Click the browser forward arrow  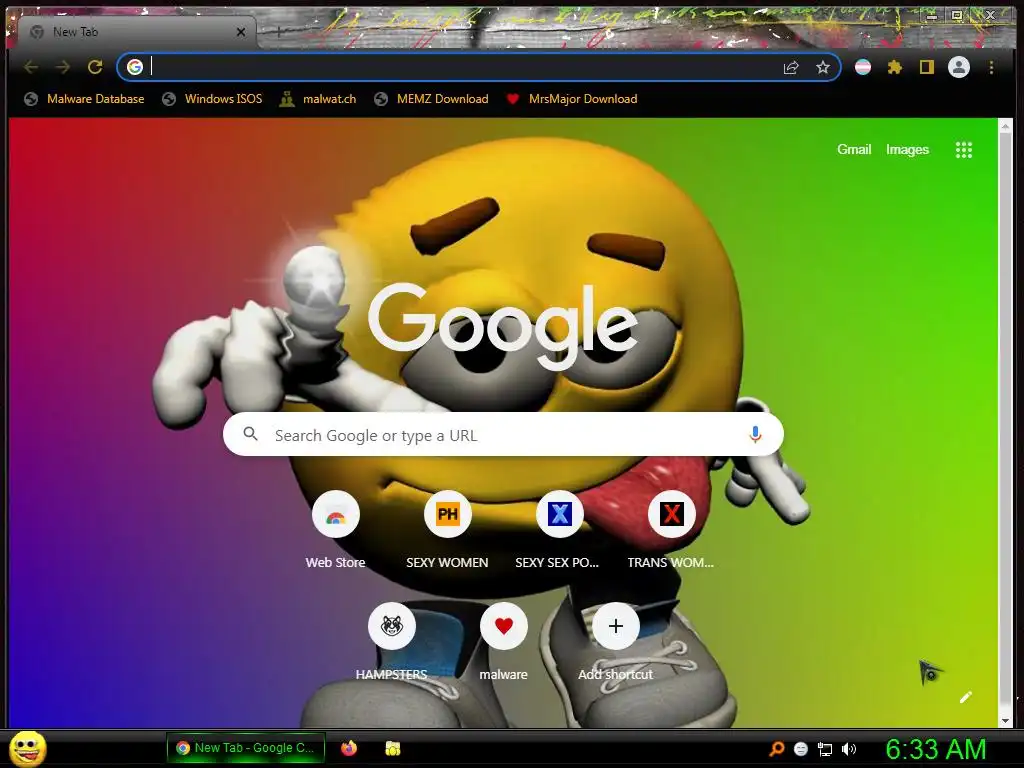[63, 67]
